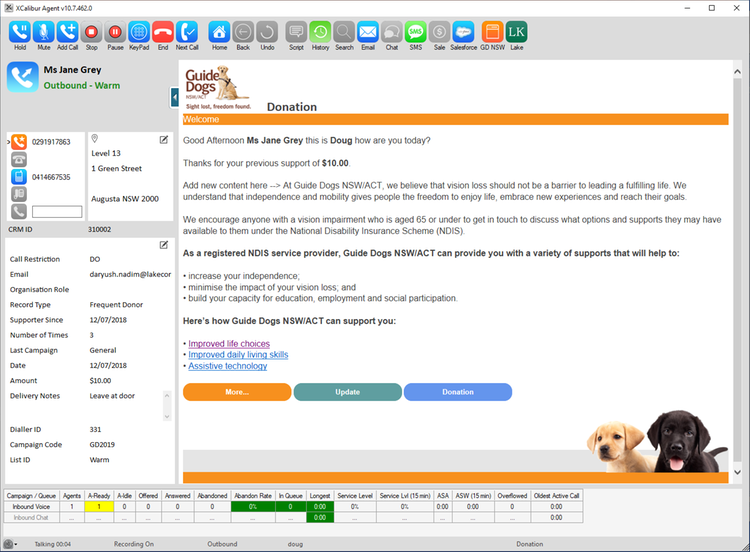Screen dimensions: 750x552
Task: Click the grey desk phone icon
Action: tap(19, 160)
